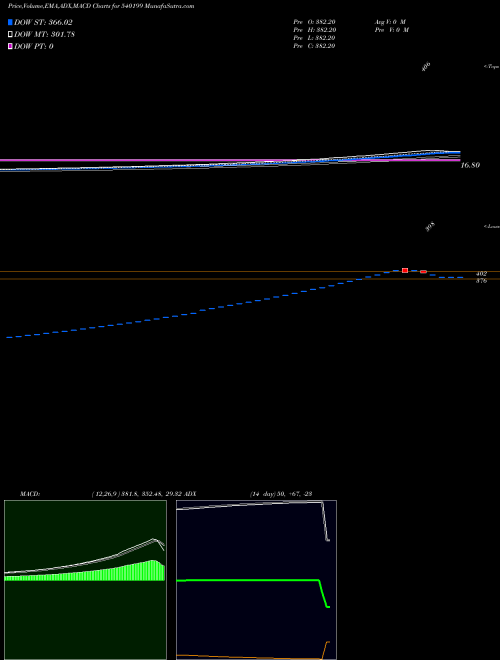
Task: Select the 'DOW ST: 366.02' legend text
Action: [x=43, y=22]
